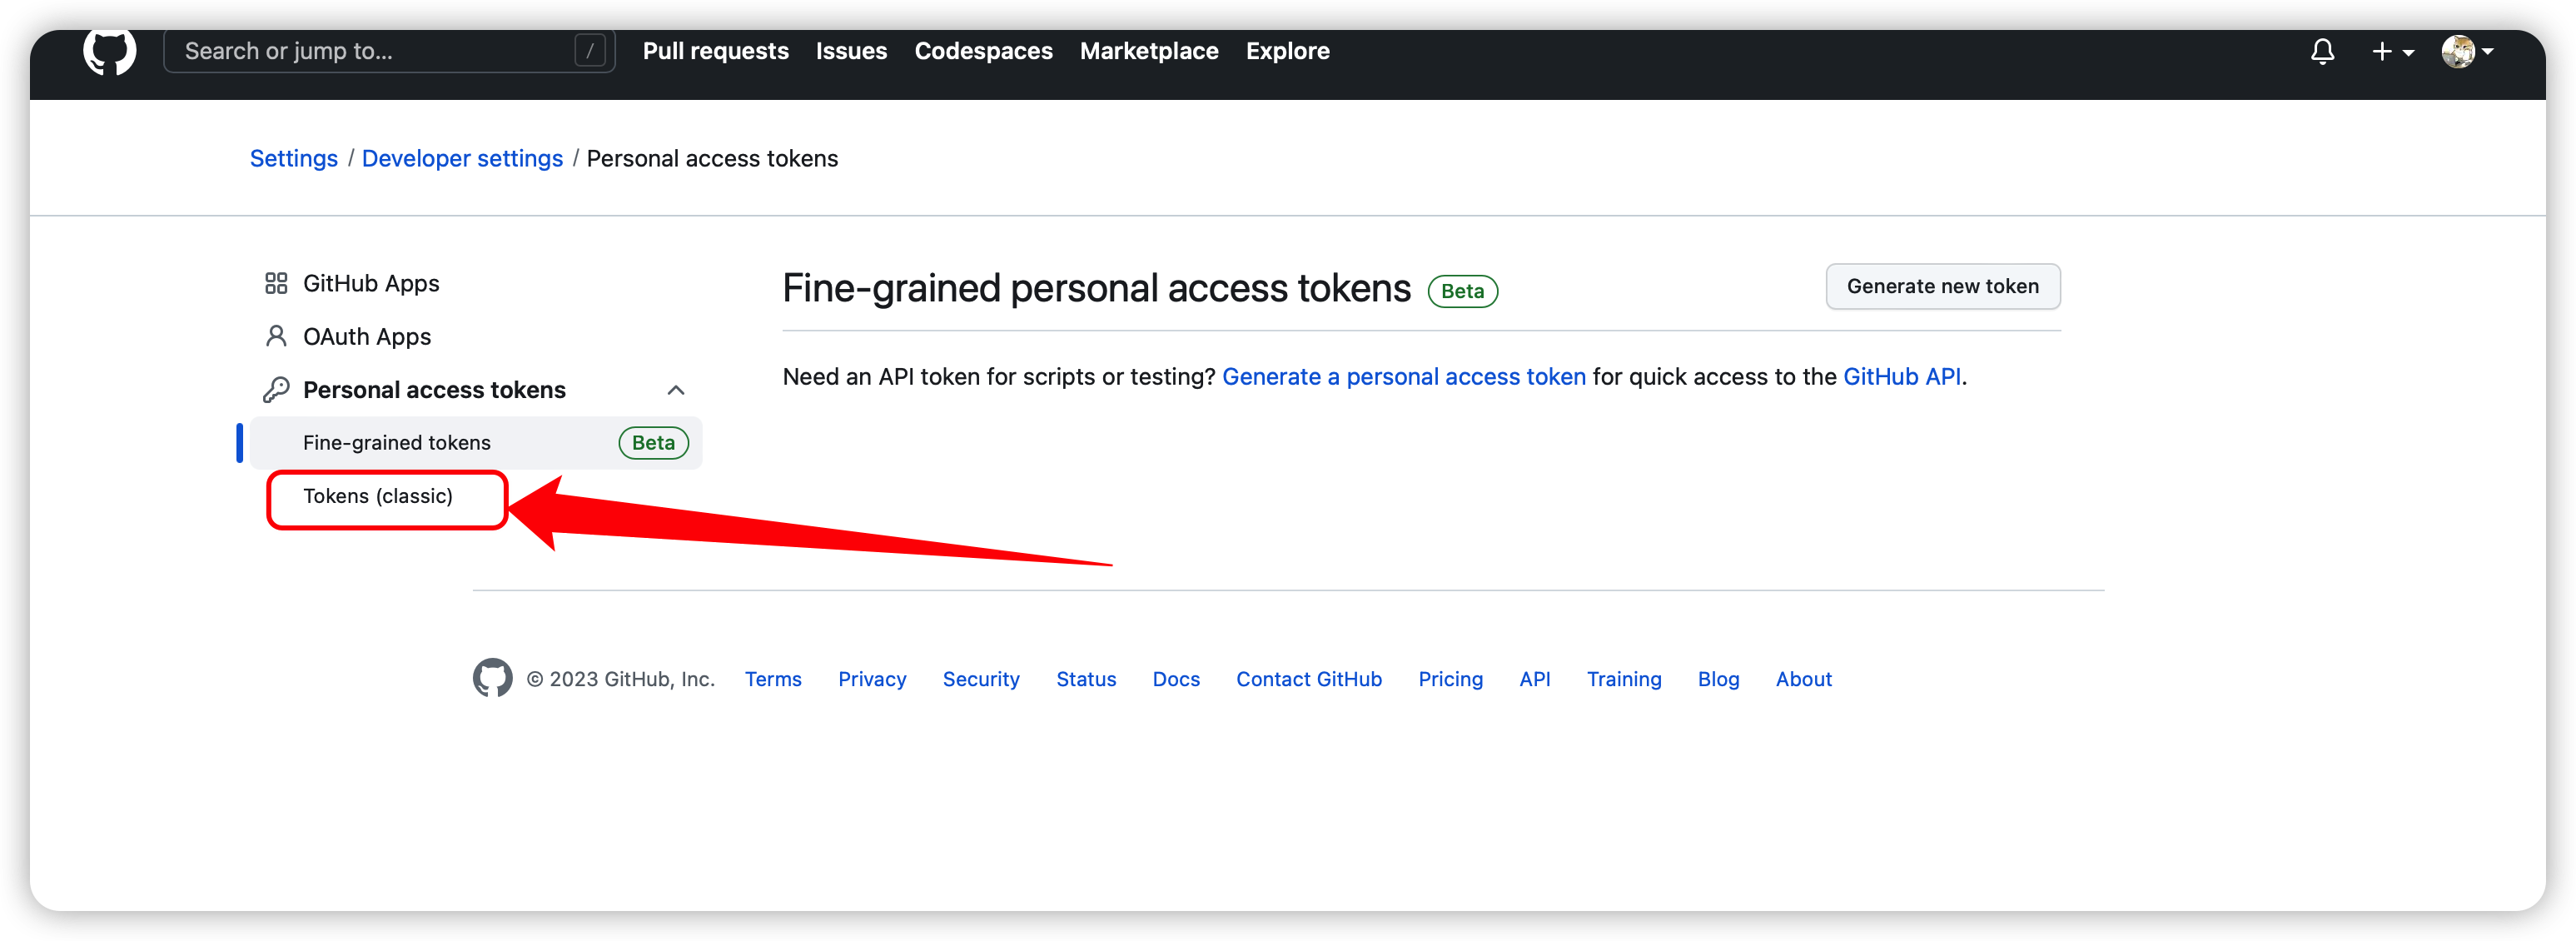Click the key icon beside Personal access tokens
The width and height of the screenshot is (2576, 941).
point(276,390)
